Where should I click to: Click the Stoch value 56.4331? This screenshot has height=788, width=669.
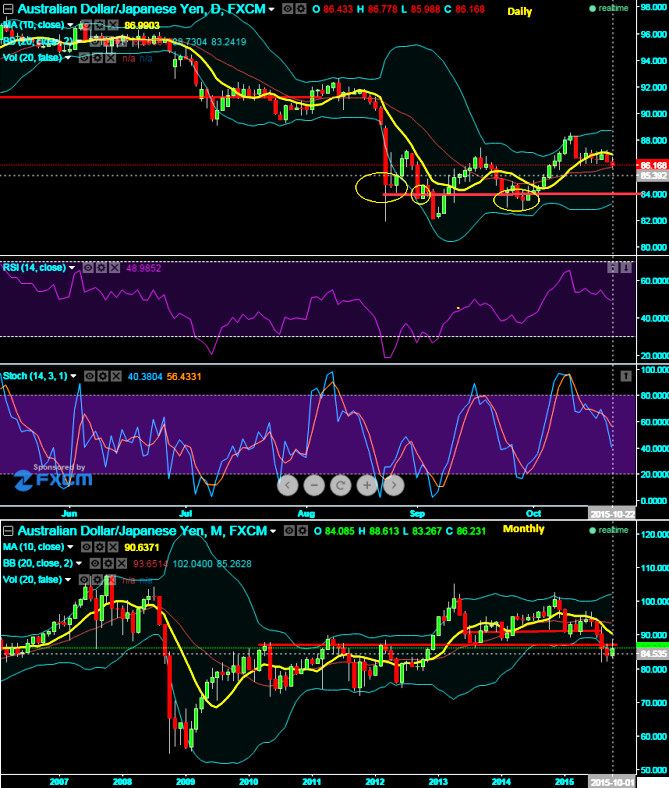pyautogui.click(x=184, y=376)
